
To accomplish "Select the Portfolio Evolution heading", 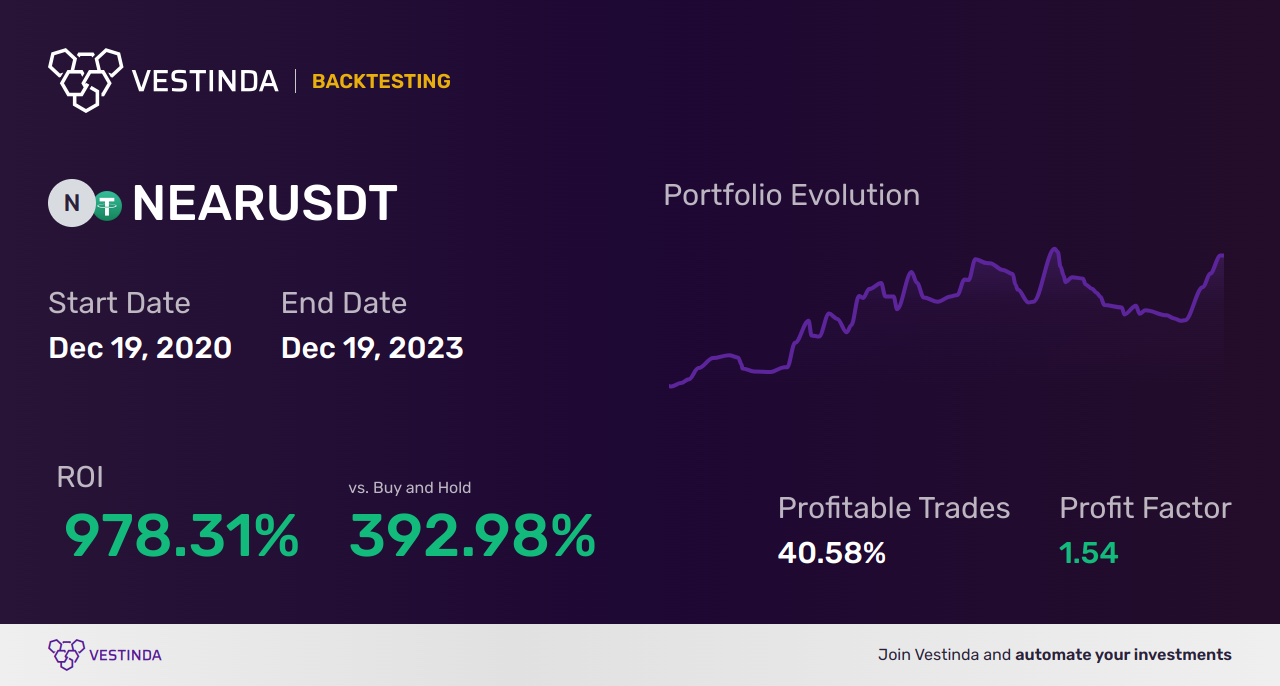I will pyautogui.click(x=791, y=195).
